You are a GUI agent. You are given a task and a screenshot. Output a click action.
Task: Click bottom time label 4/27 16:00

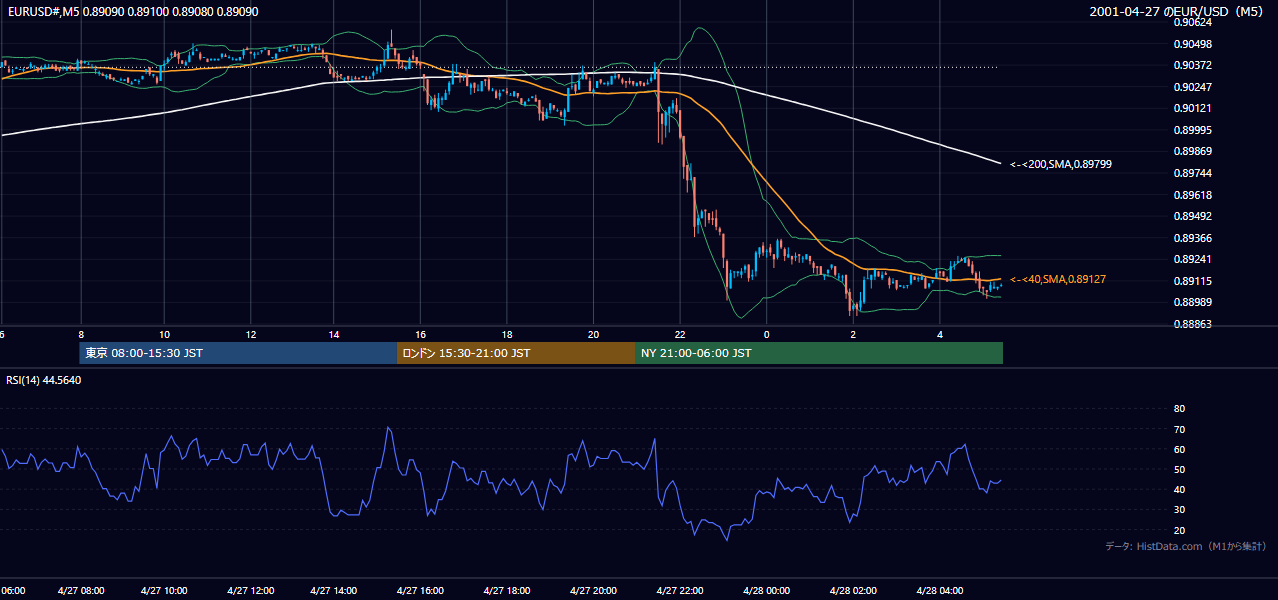coord(420,590)
